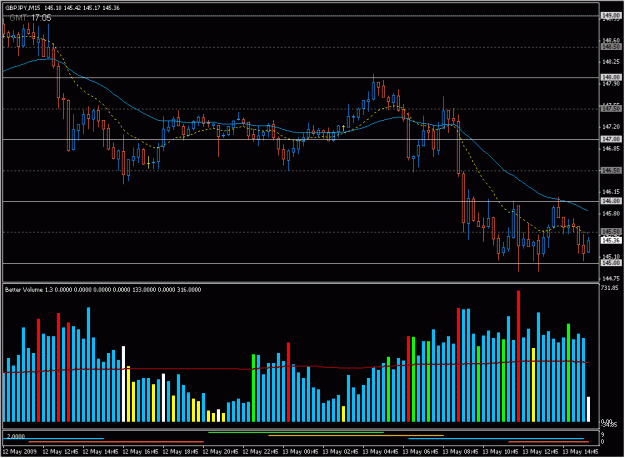Click the 146.50 level price tag
625x458 pixels.
[611, 170]
